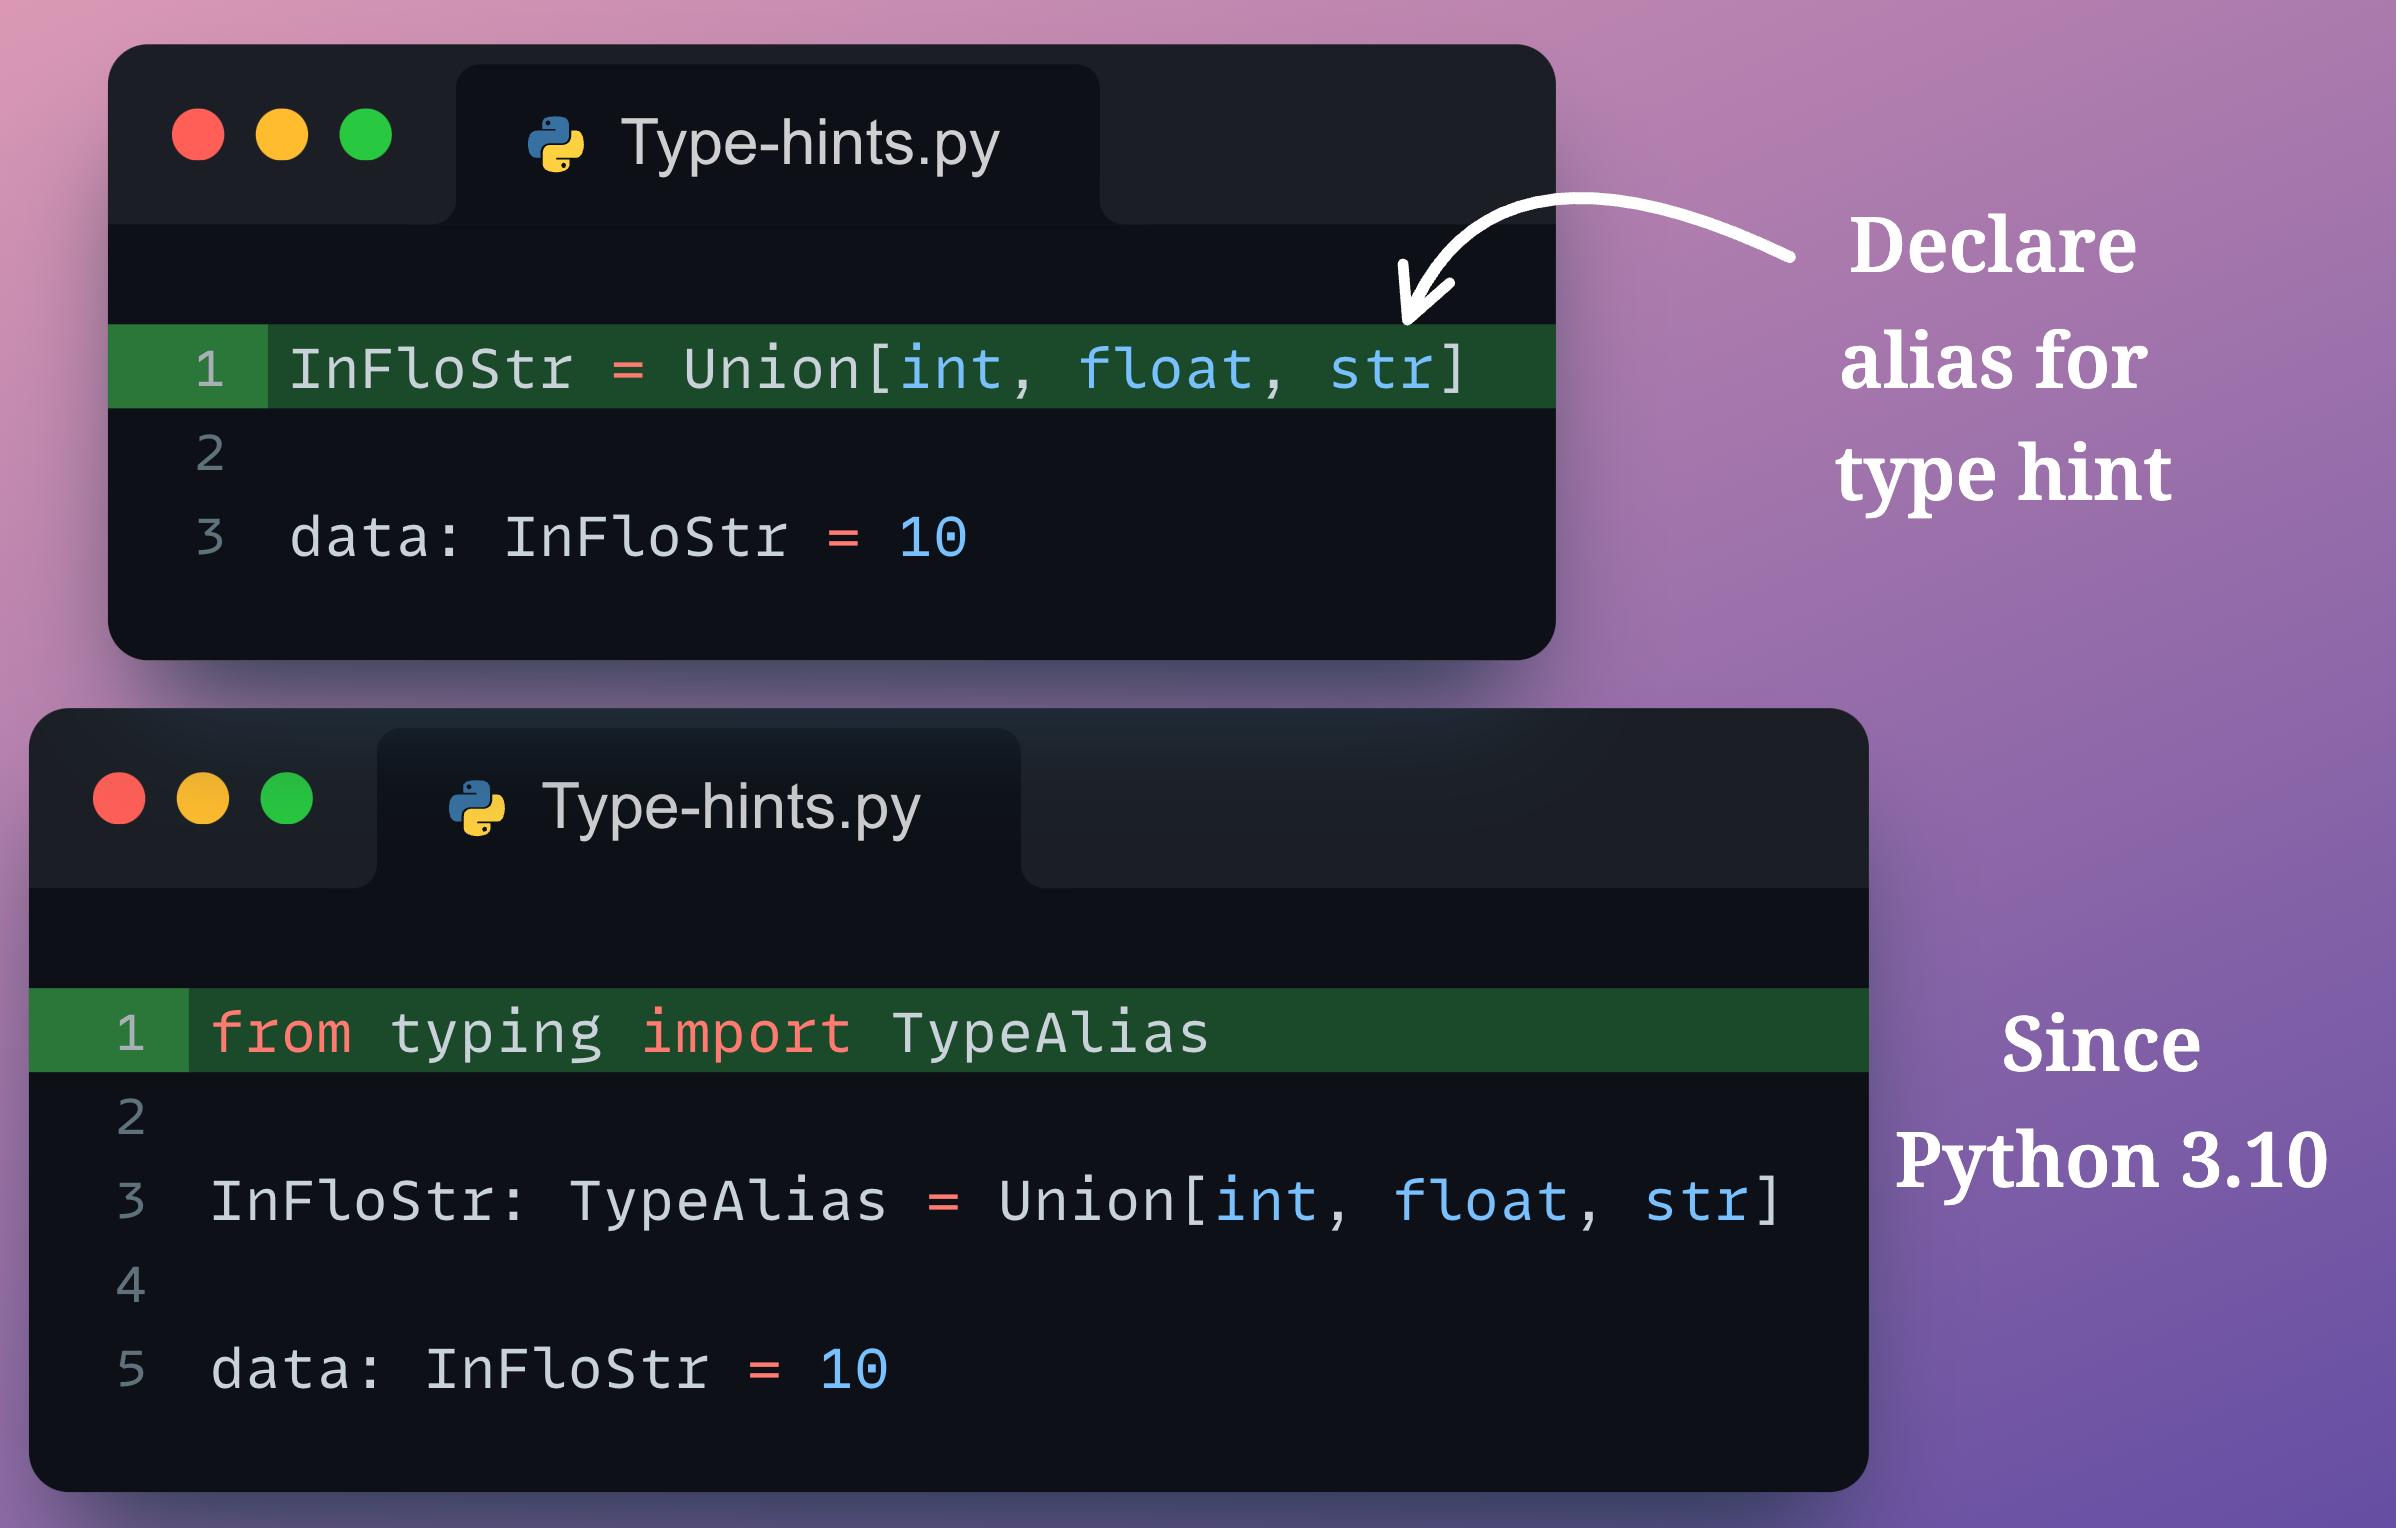
Task: Click the green traffic light in the bottom window
Action: click(x=285, y=800)
